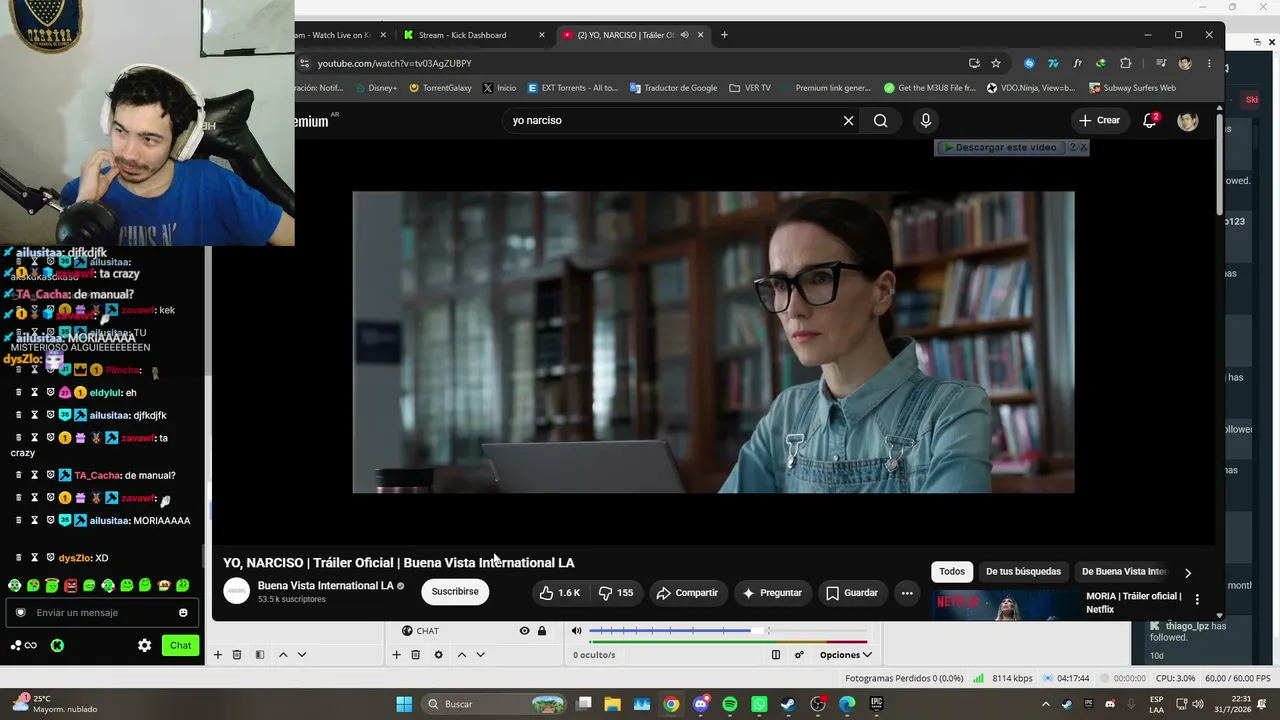The width and height of the screenshot is (1280, 720).
Task: Open more actions ellipsis under the video
Action: point(907,593)
